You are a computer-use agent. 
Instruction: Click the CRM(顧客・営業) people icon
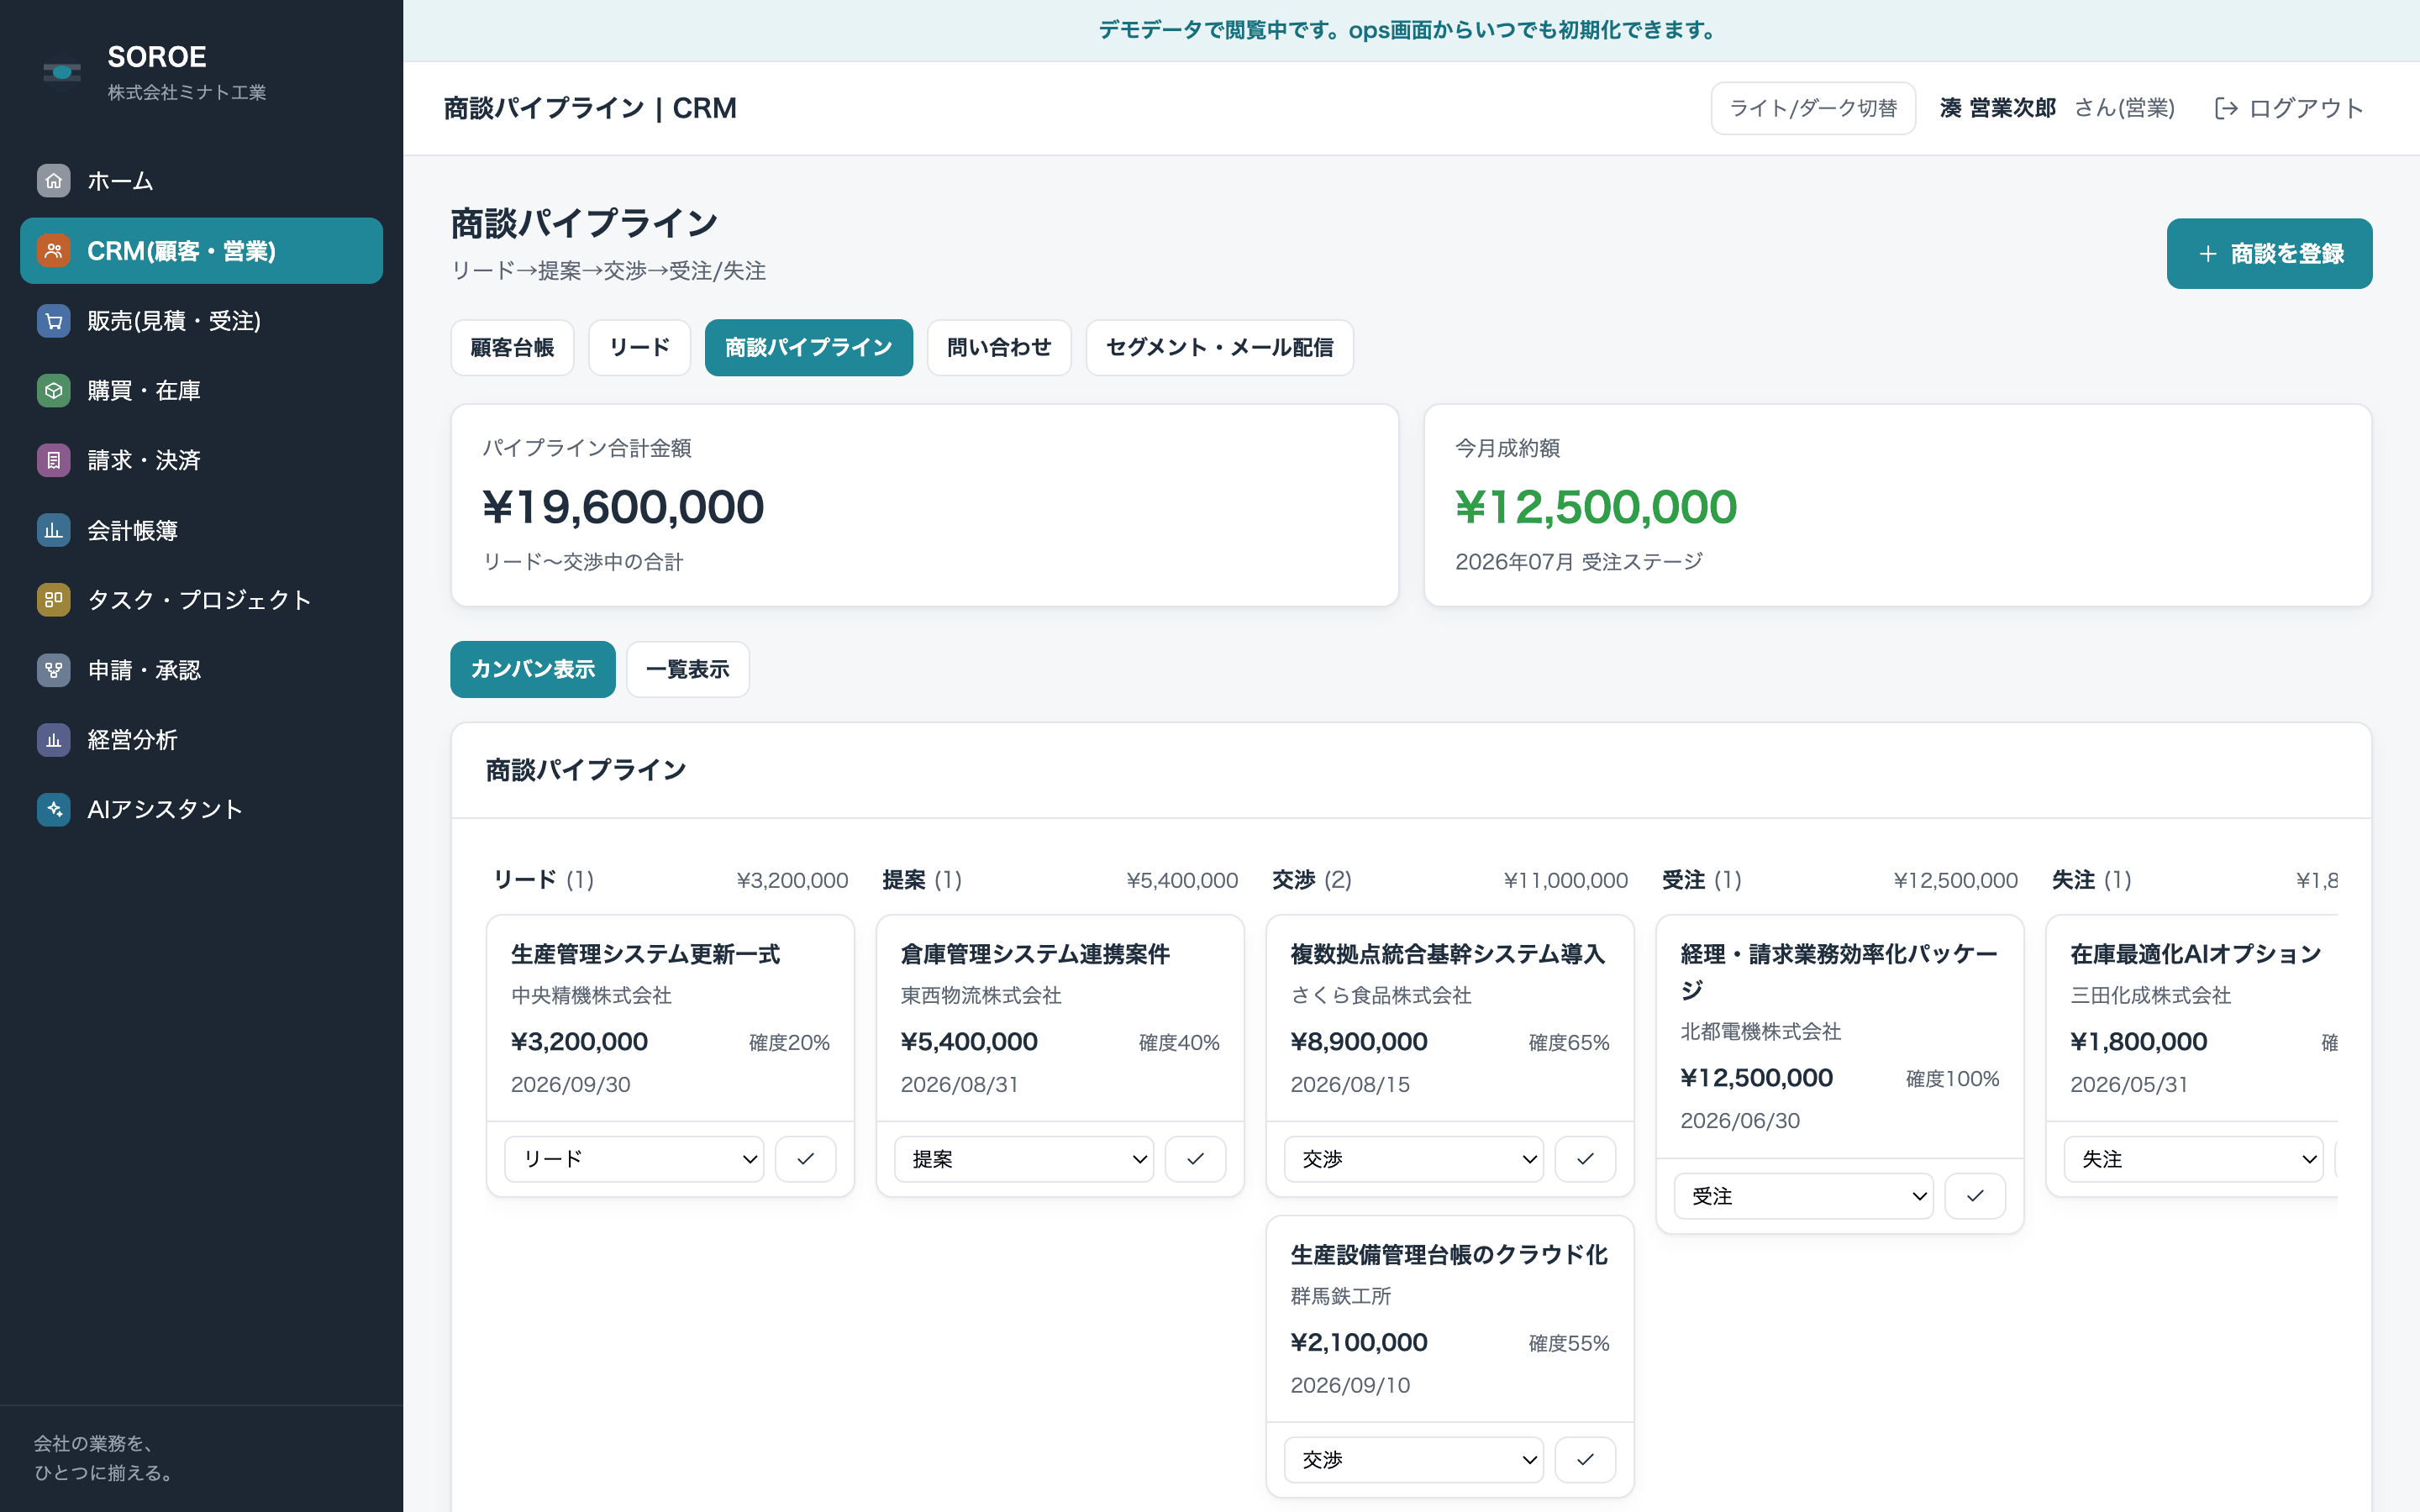[x=54, y=251]
